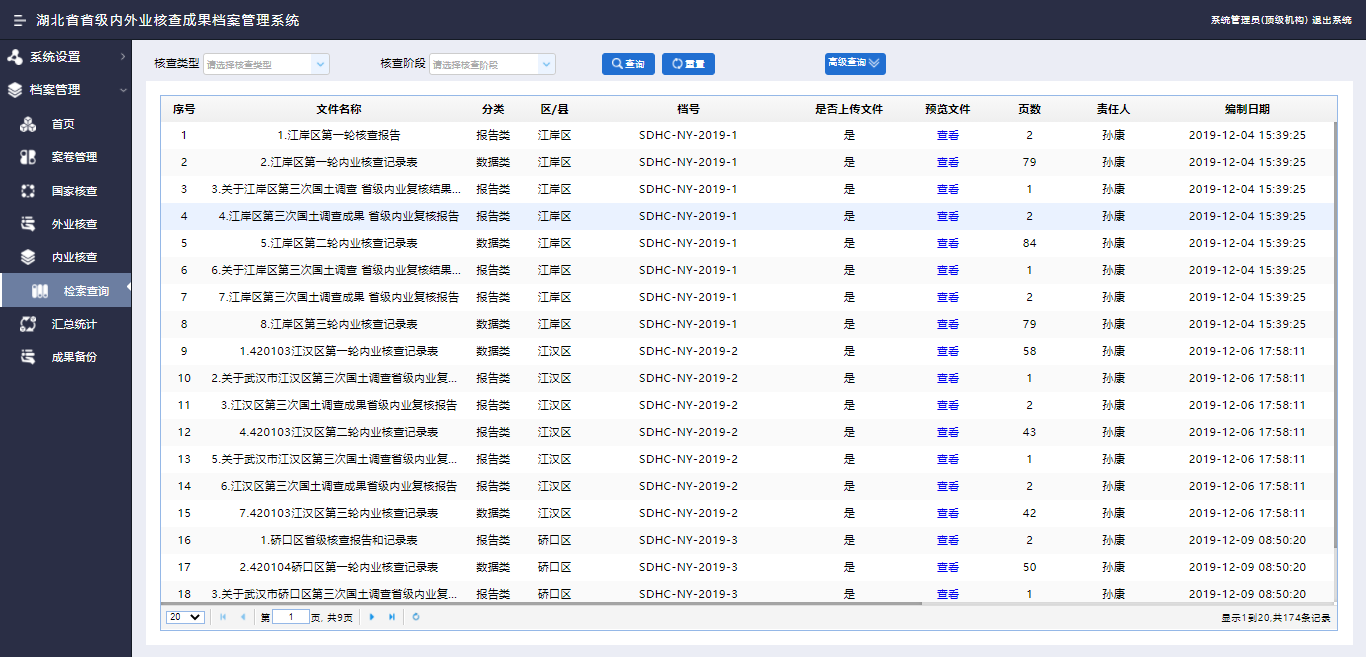
Task: Click 查看 link in row 12
Action: pyautogui.click(x=947, y=432)
